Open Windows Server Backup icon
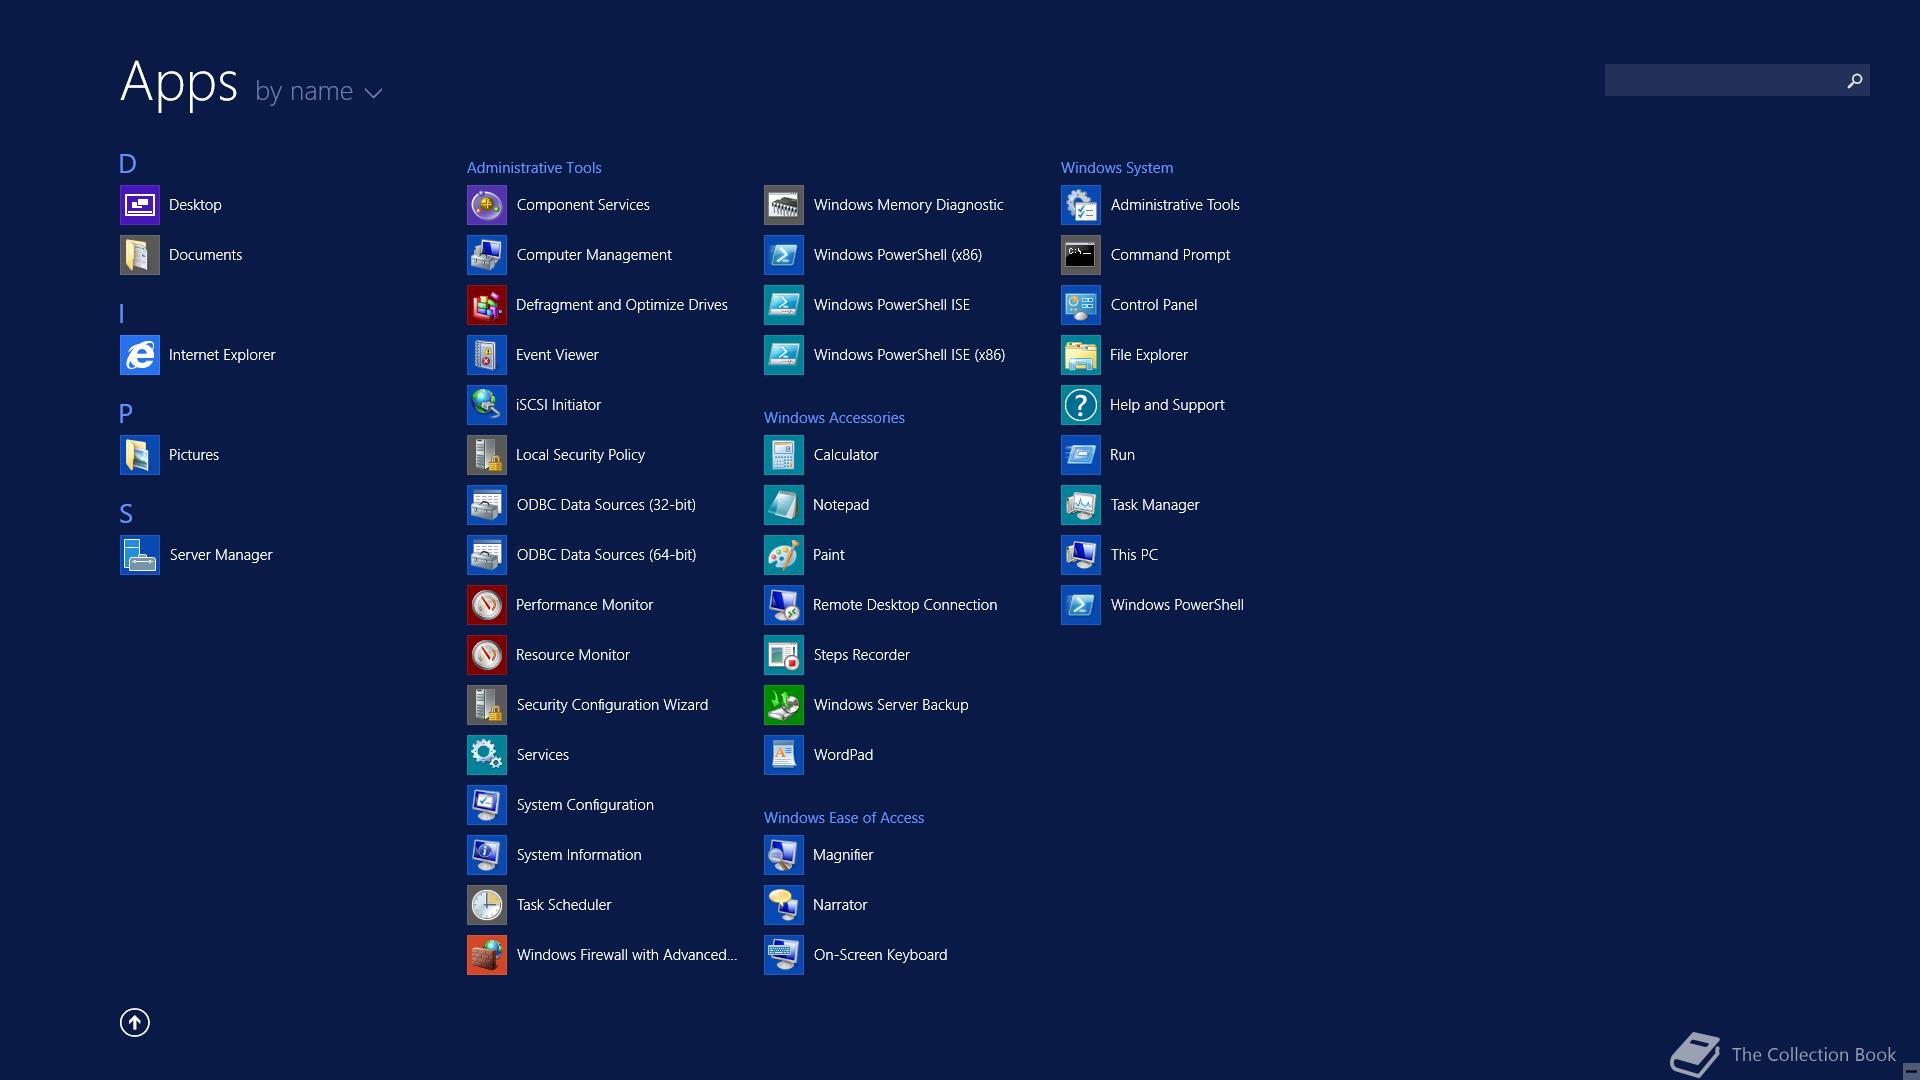 (x=784, y=705)
